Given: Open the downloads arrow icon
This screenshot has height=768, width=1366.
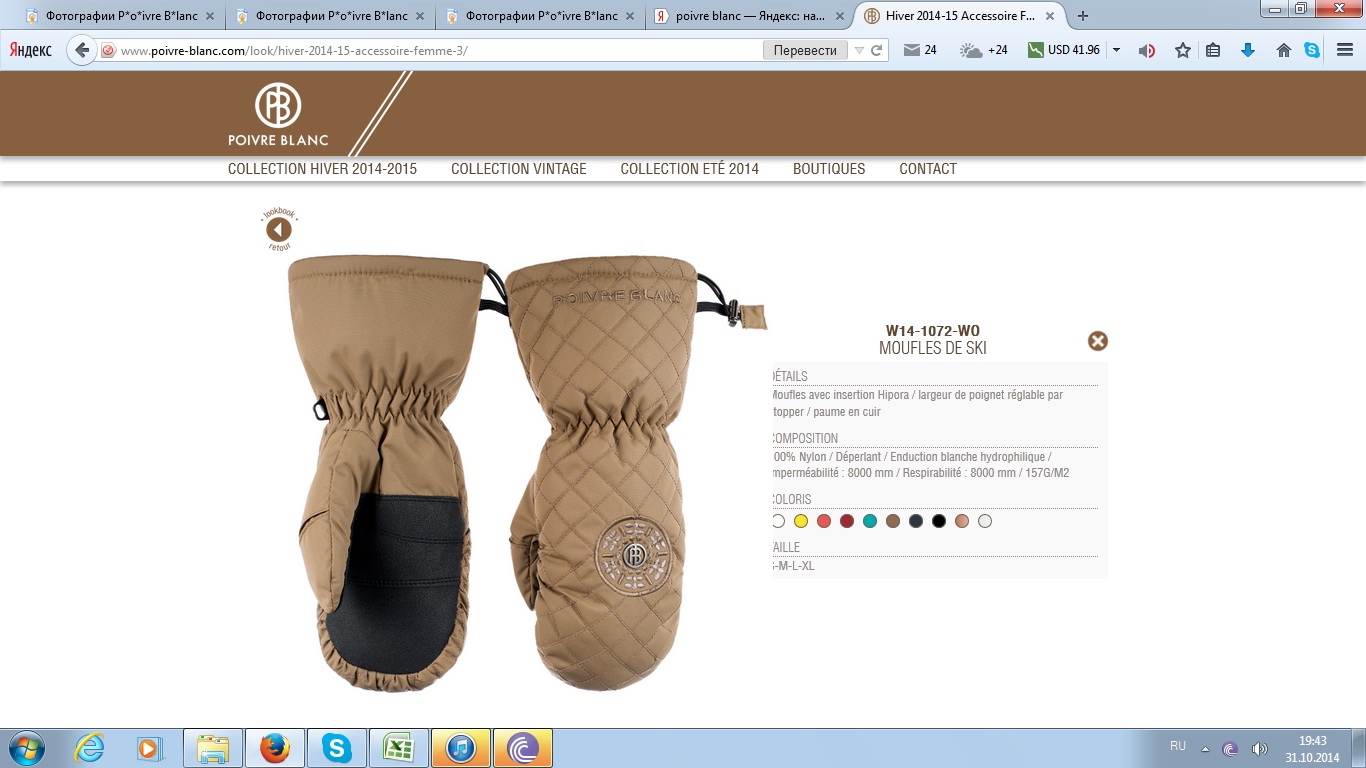Looking at the screenshot, I should tap(1248, 50).
